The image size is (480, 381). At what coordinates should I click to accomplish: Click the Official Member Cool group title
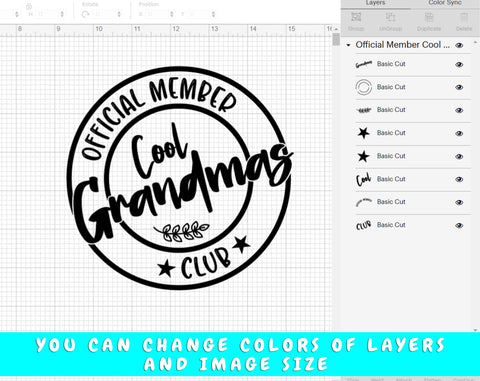(403, 45)
